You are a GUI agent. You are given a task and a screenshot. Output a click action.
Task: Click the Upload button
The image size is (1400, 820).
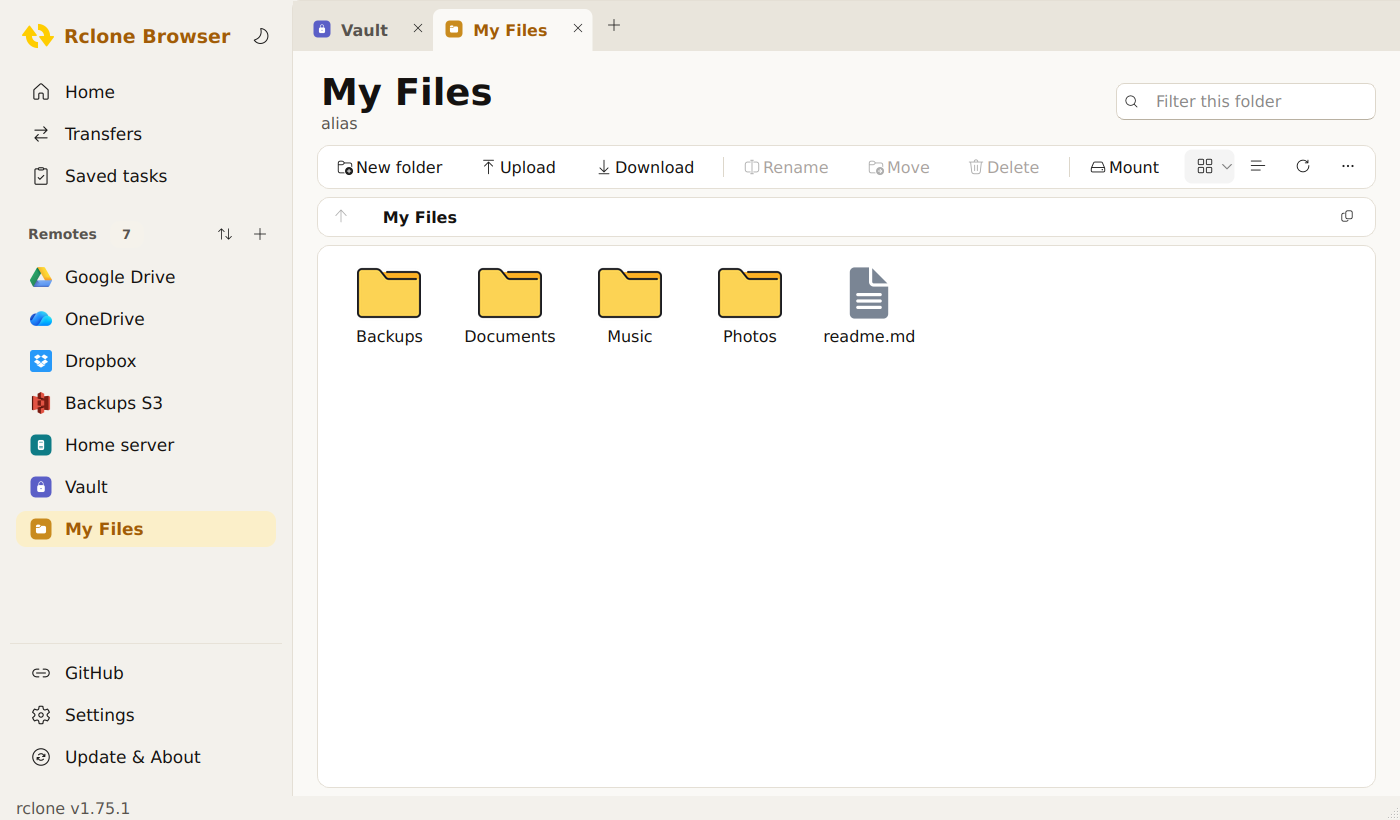pos(518,167)
